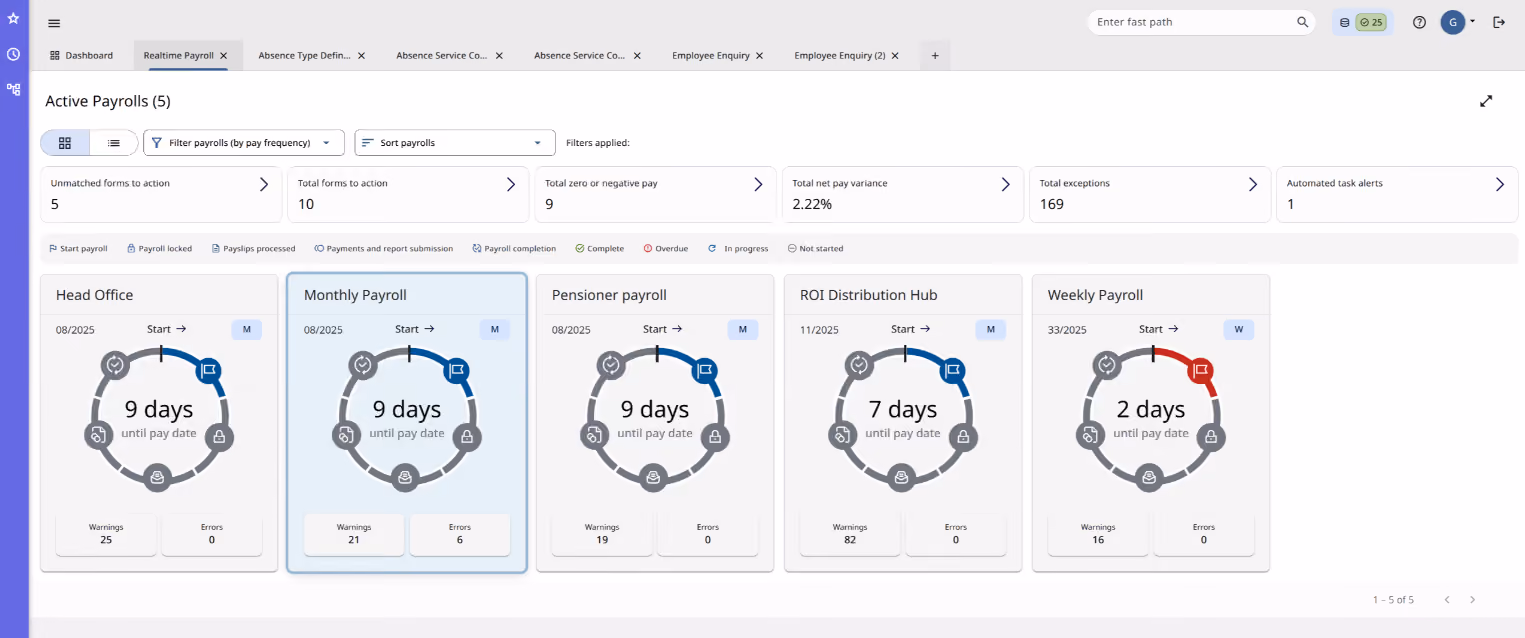Open the Sort payrolls dropdown
The height and width of the screenshot is (638, 1525).
455,143
